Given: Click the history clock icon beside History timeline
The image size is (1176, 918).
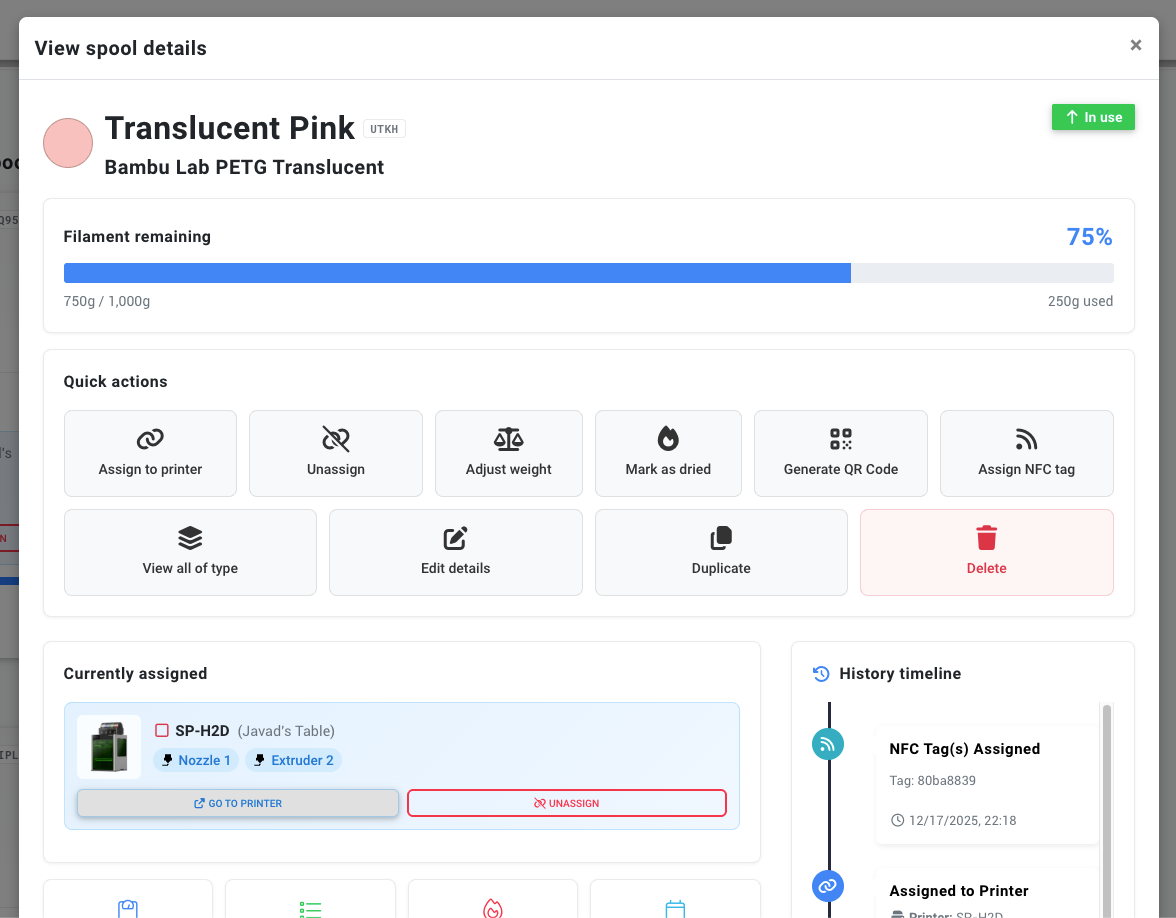Looking at the screenshot, I should 821,674.
